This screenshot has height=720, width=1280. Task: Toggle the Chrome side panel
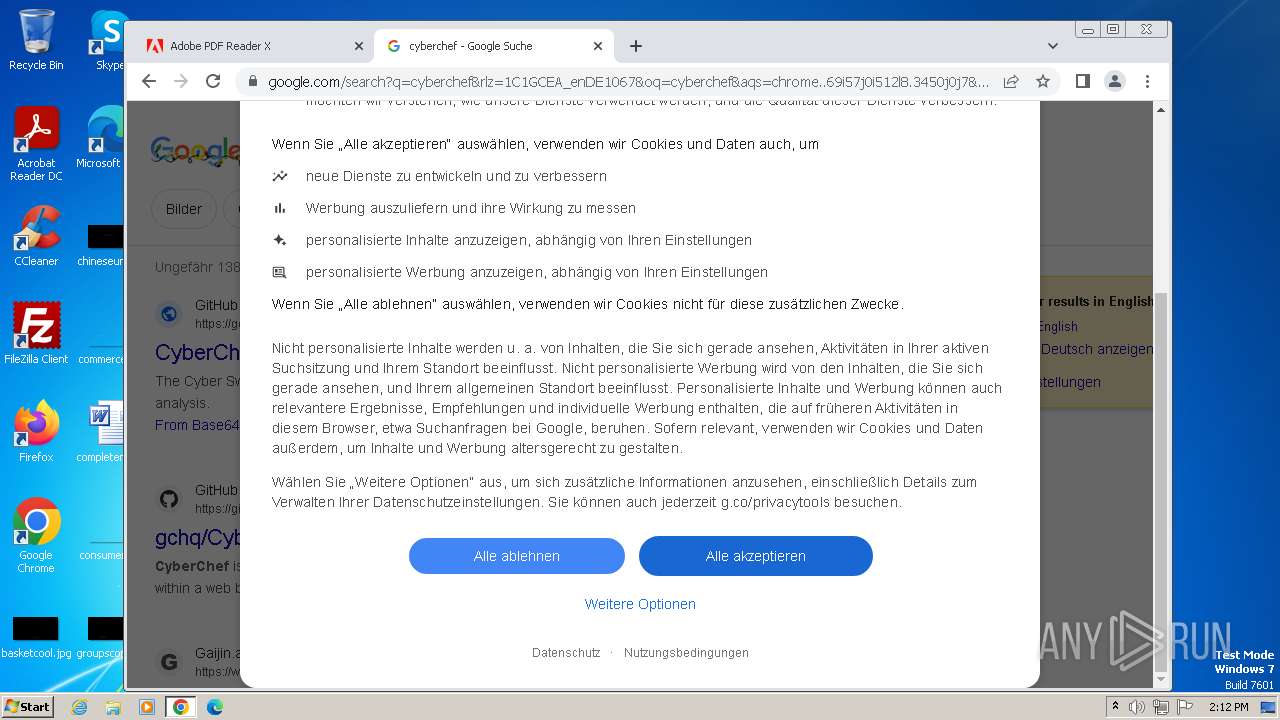coord(1082,81)
